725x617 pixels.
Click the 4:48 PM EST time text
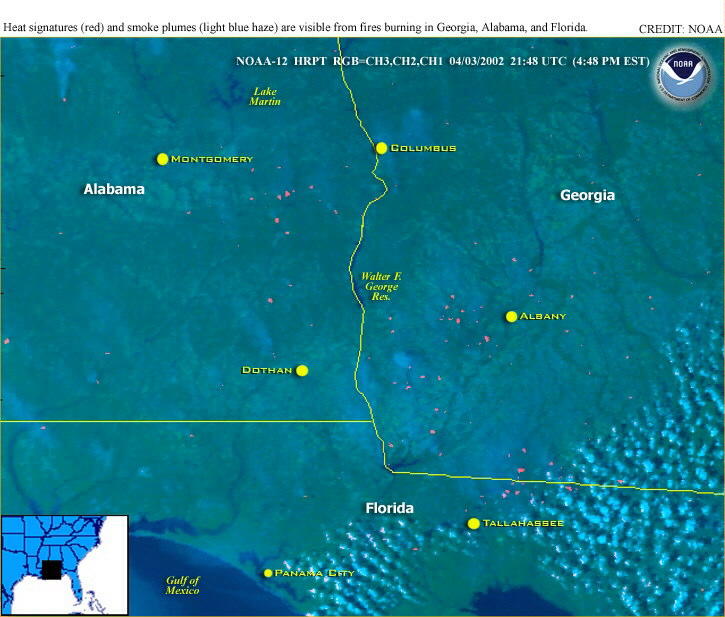tap(611, 61)
